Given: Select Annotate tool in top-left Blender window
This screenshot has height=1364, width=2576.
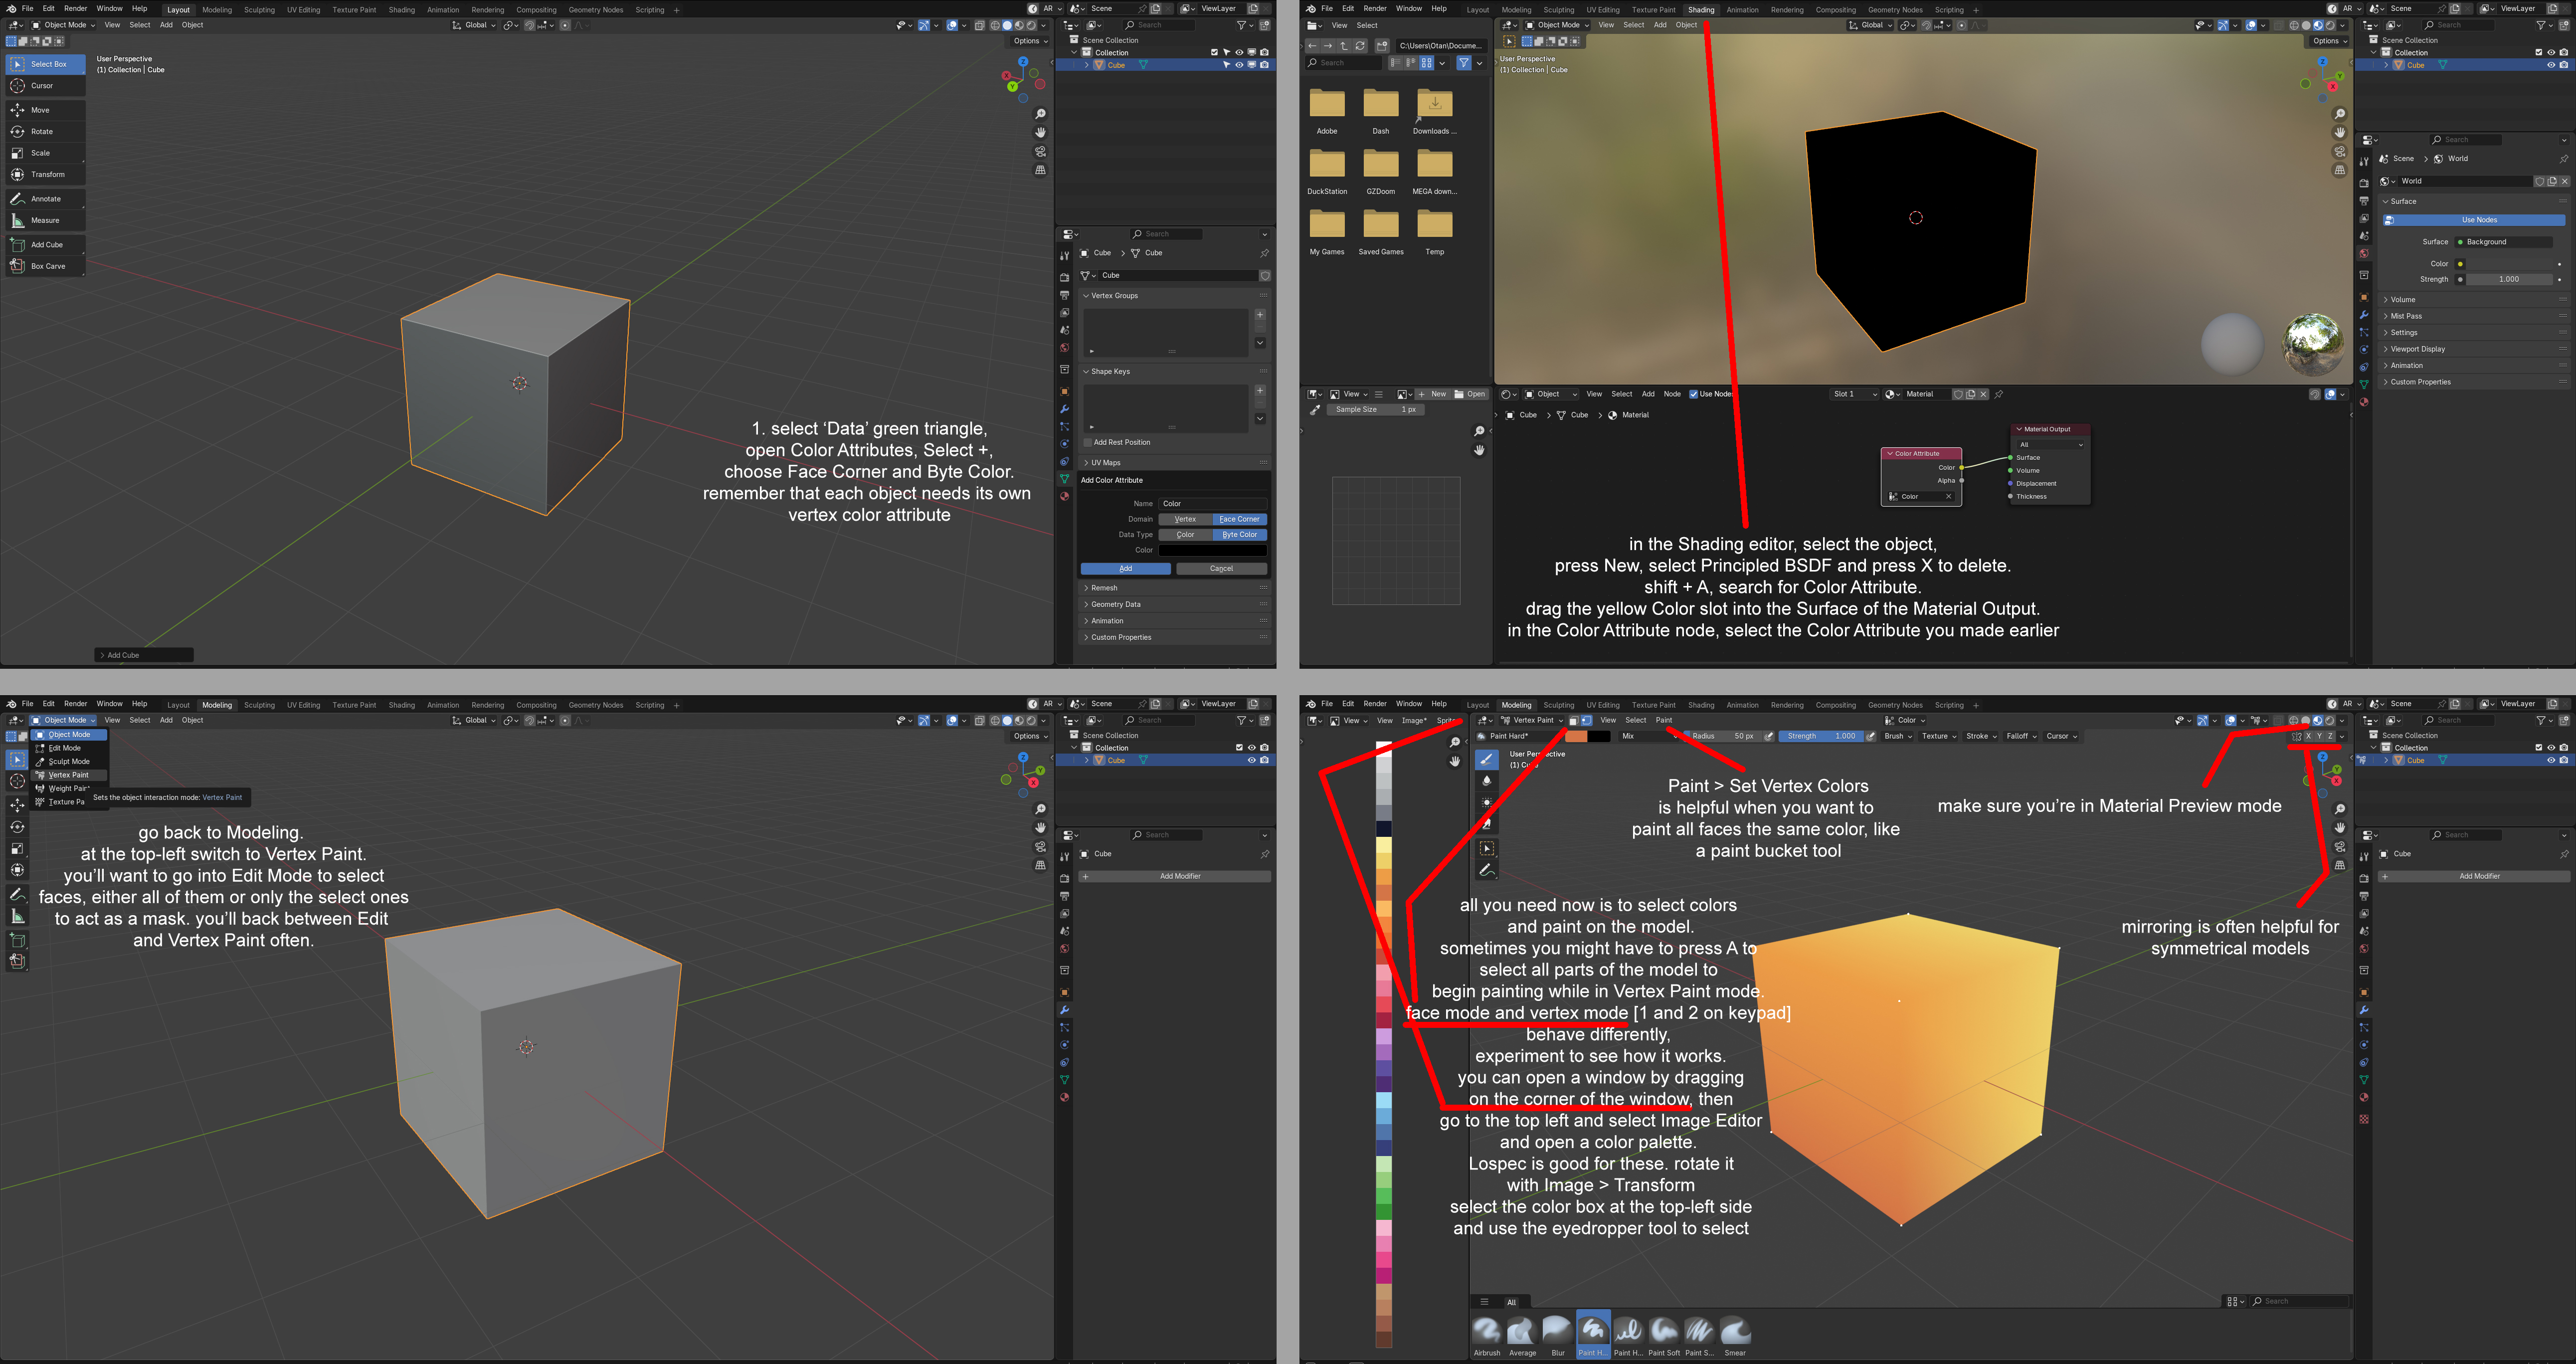Looking at the screenshot, I should pos(45,199).
